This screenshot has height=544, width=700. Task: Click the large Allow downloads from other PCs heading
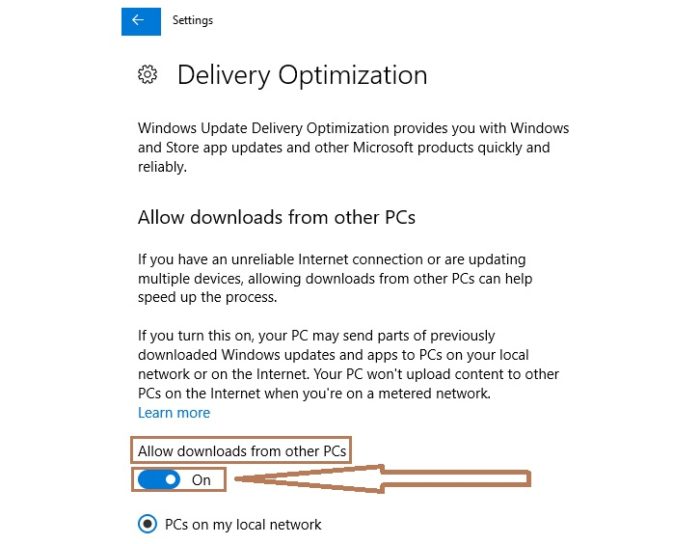pos(276,217)
